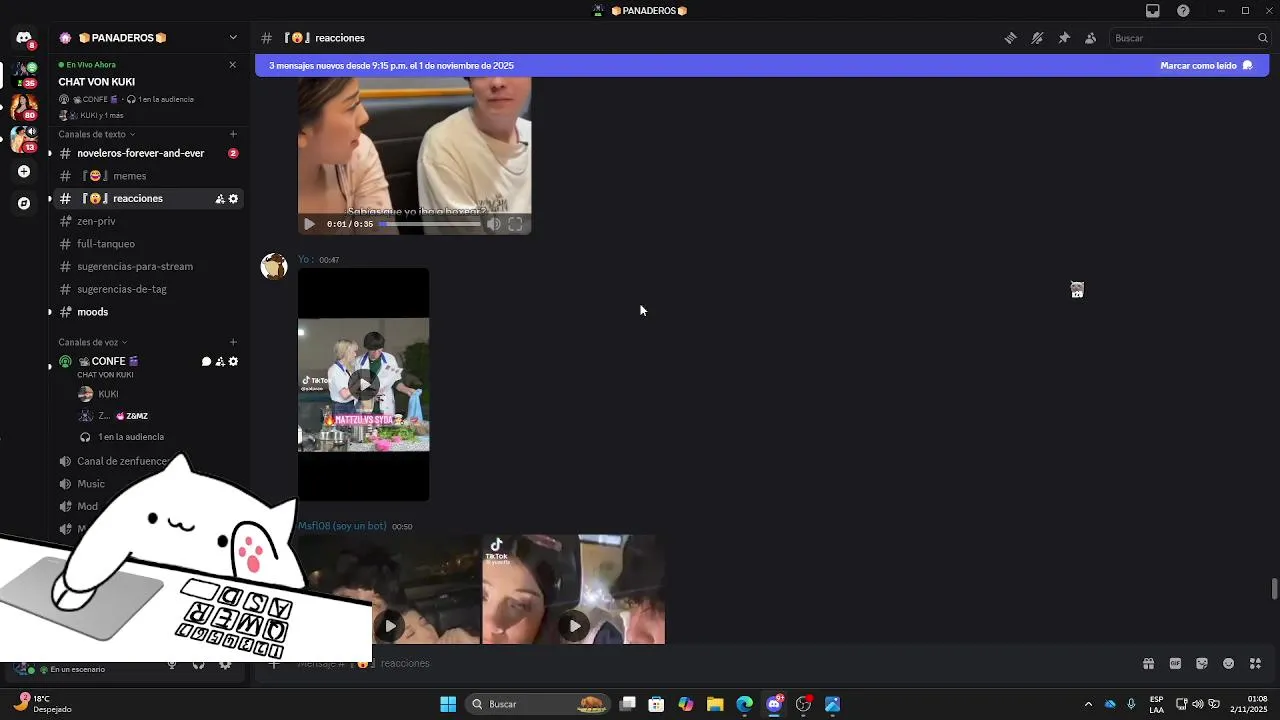Toggle microphone mute in user panel
1280x720 pixels.
point(172,663)
